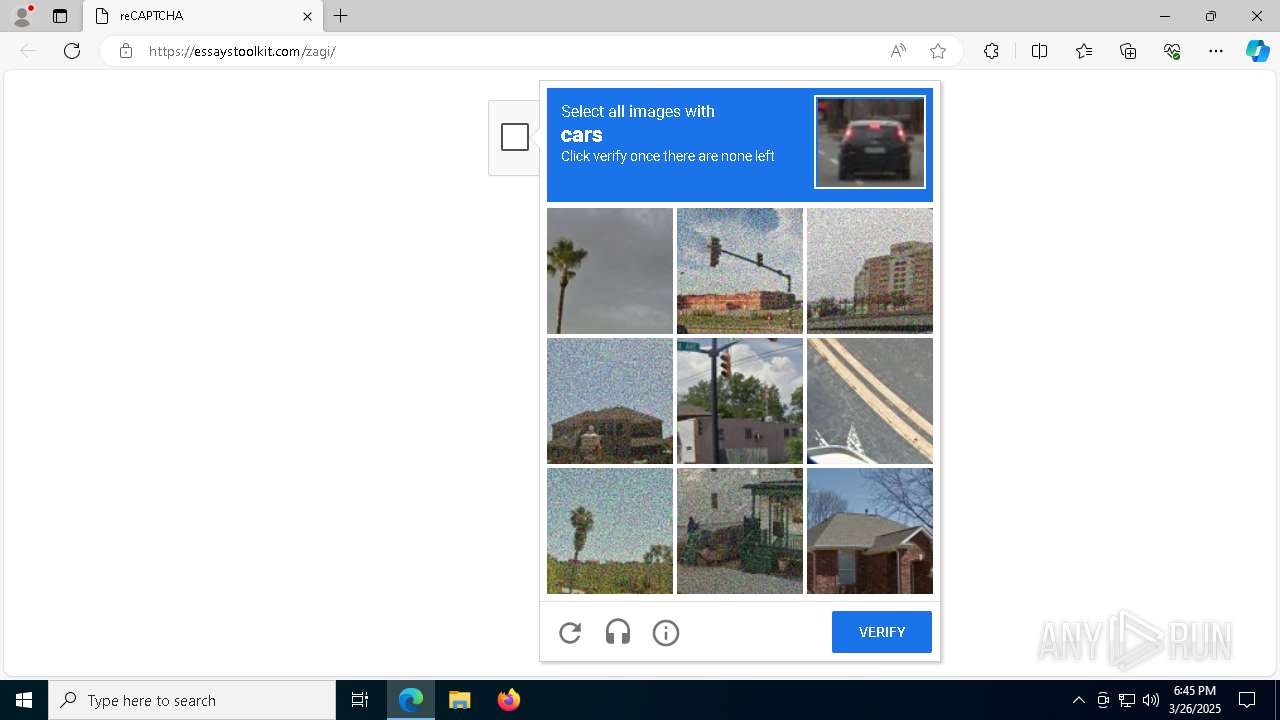Open the Extensions puzzle icon

click(991, 51)
